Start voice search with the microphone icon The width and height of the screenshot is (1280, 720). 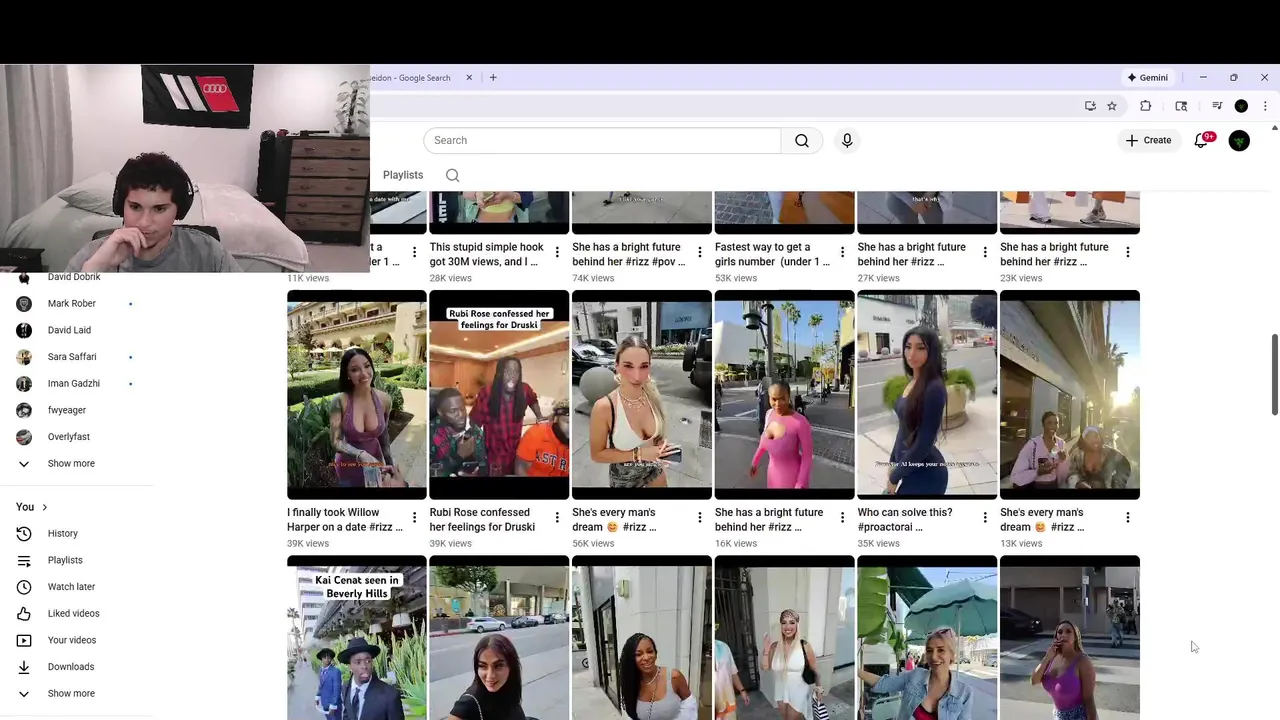[x=847, y=141]
